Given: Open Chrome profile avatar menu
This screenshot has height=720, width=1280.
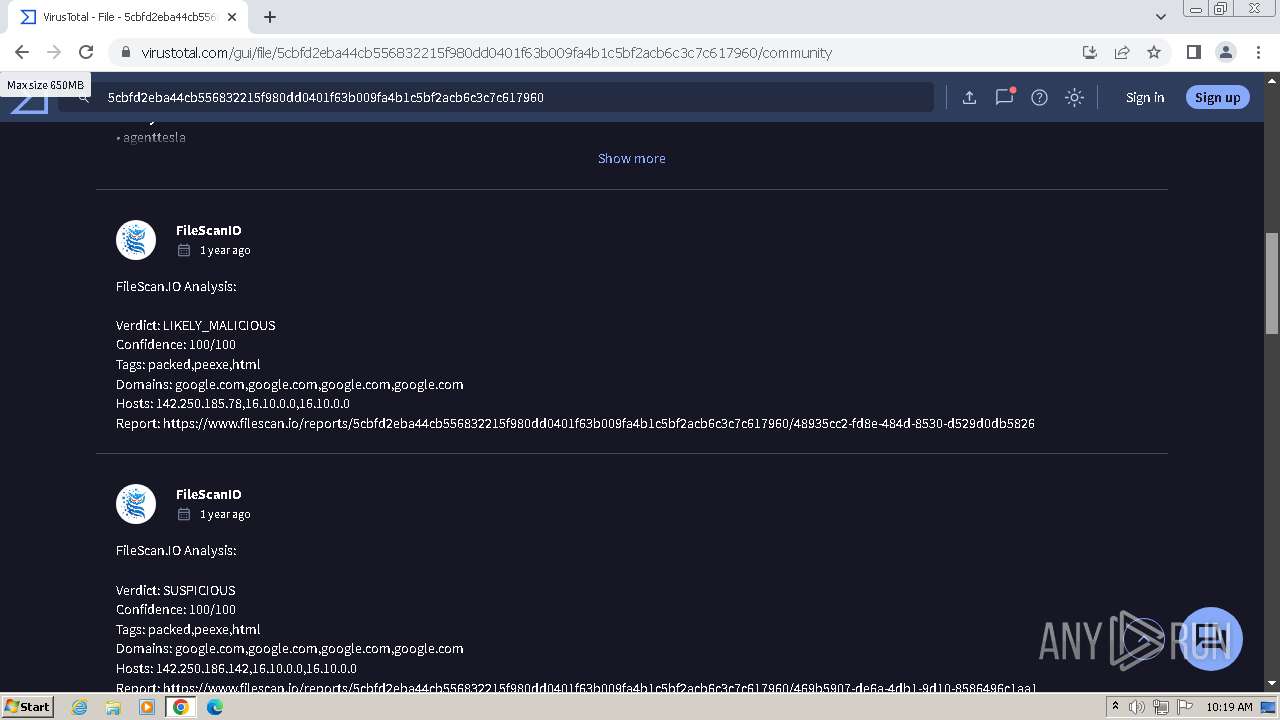Looking at the screenshot, I should click(x=1225, y=52).
